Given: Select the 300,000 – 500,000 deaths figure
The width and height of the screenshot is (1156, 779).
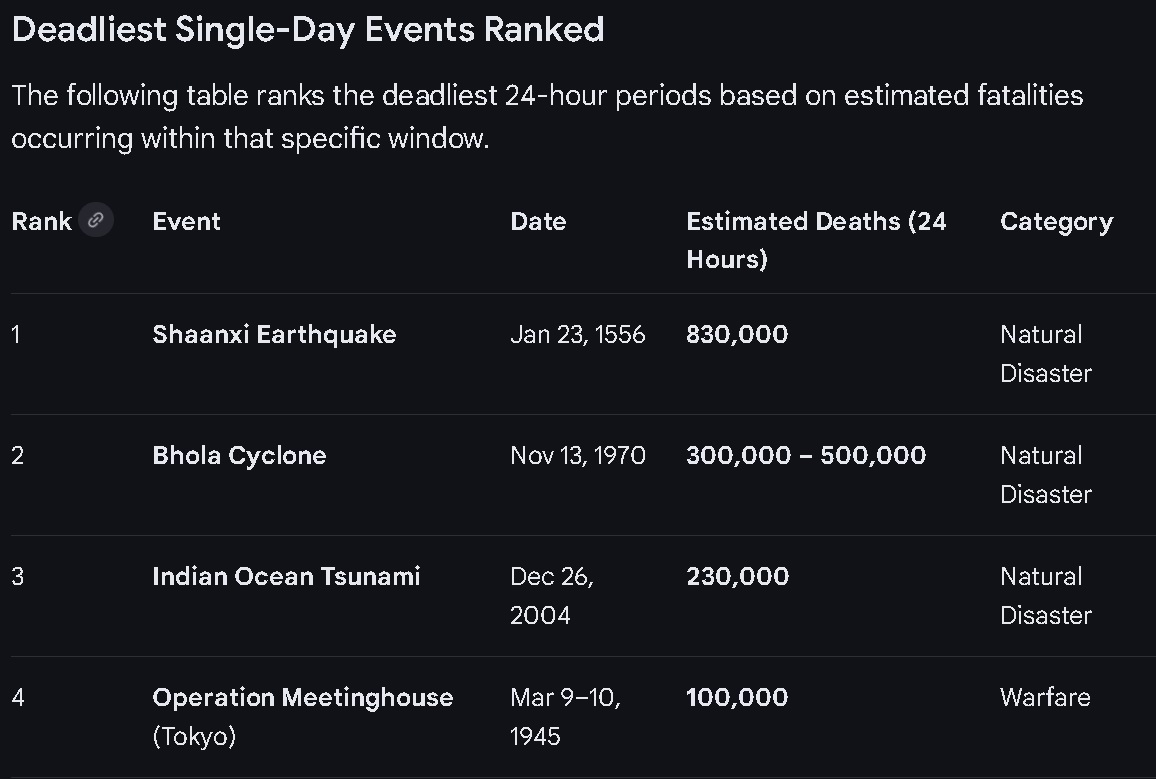Looking at the screenshot, I should tap(806, 455).
